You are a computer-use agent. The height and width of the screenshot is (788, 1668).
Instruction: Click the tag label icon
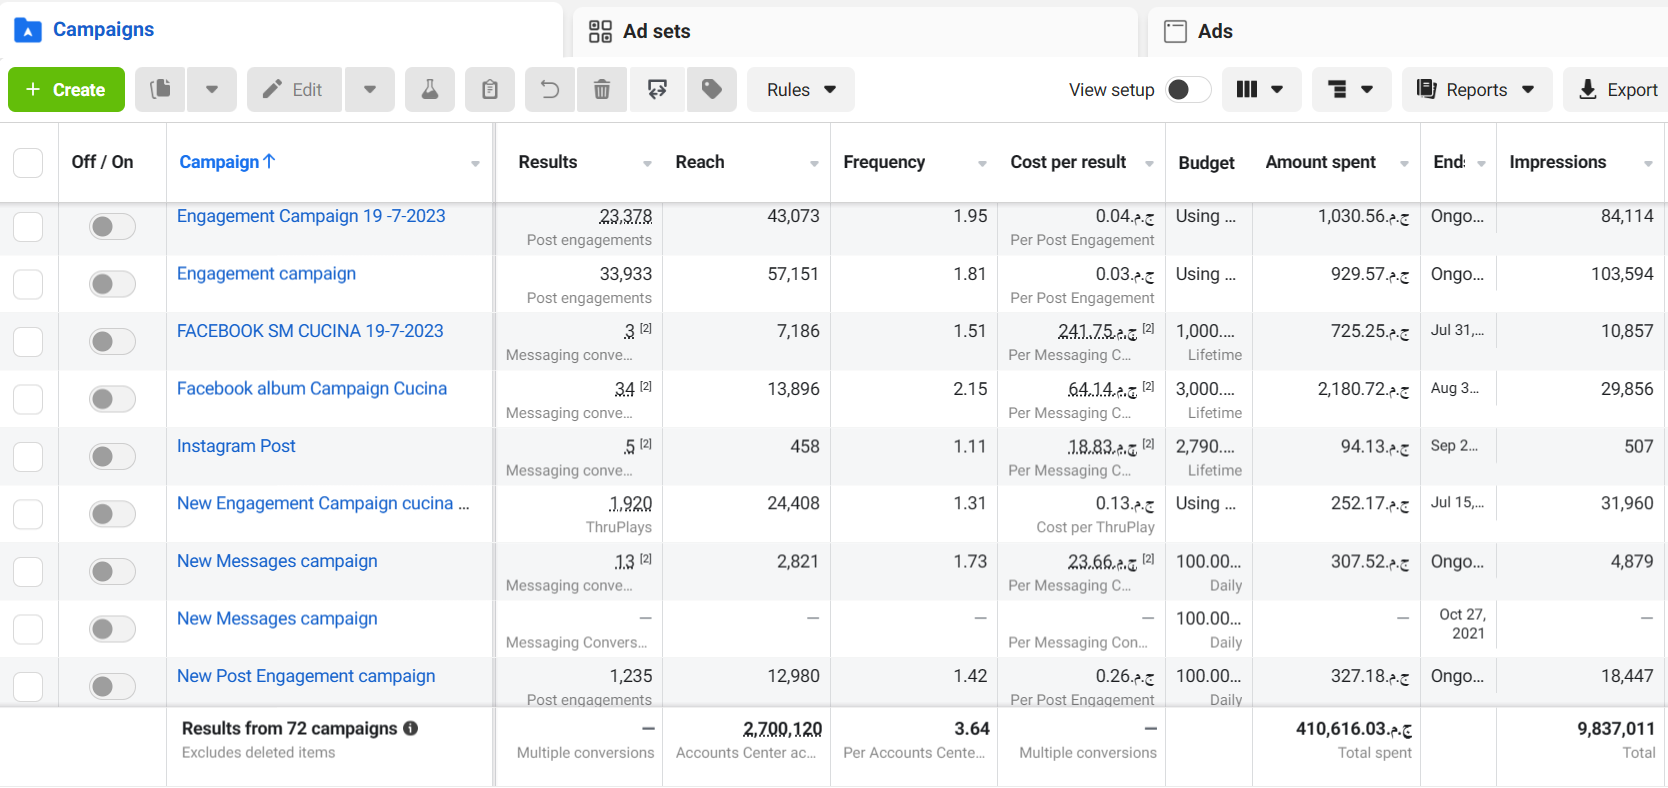(712, 90)
